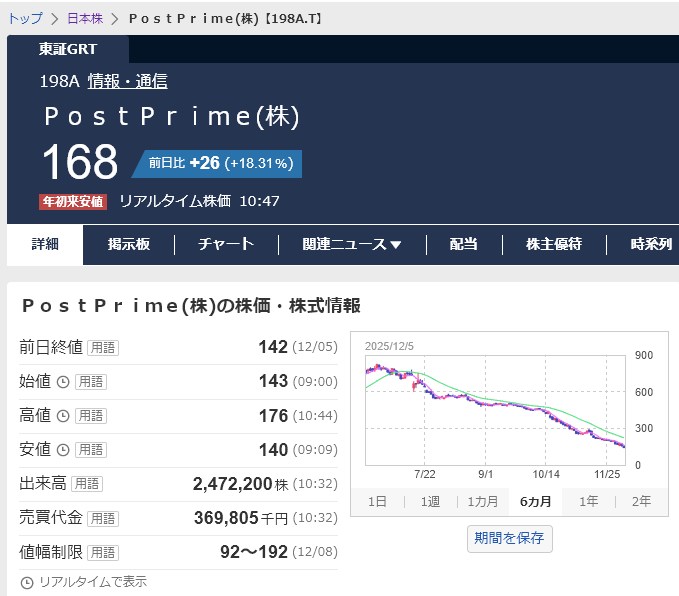Click 用語 button next to 前日終値
This screenshot has width=679, height=596.
(x=103, y=348)
